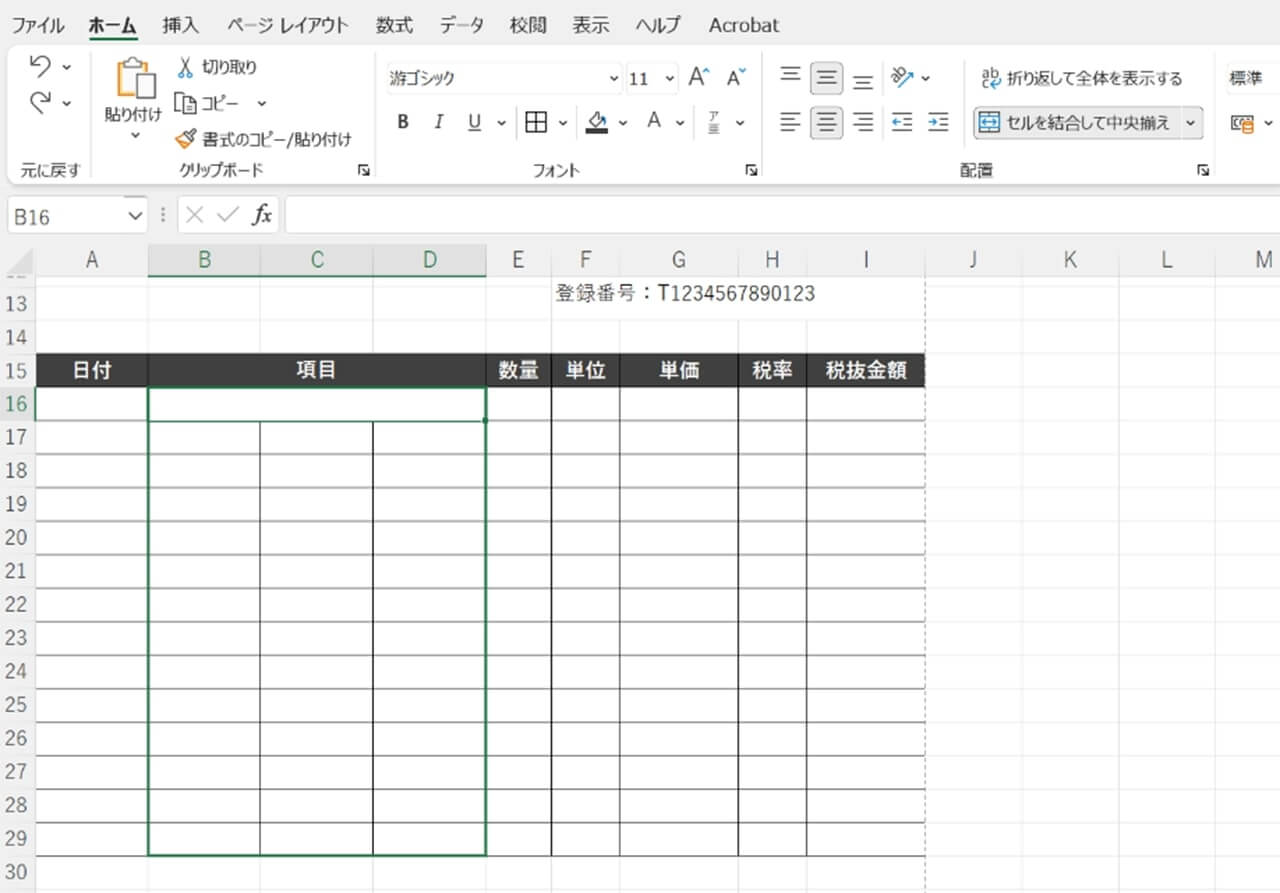Select the 項目 header cell

point(316,370)
